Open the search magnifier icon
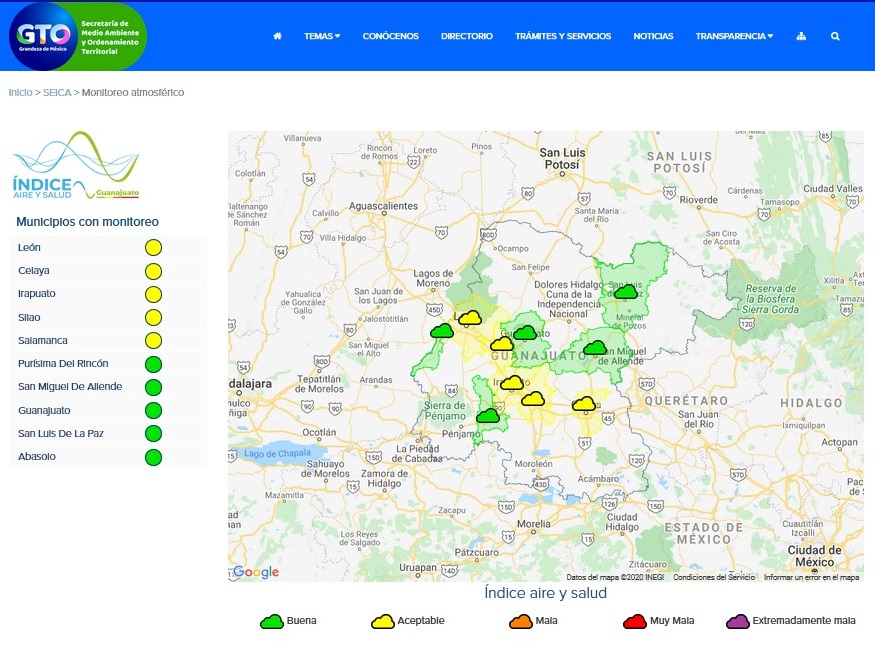 coord(835,36)
